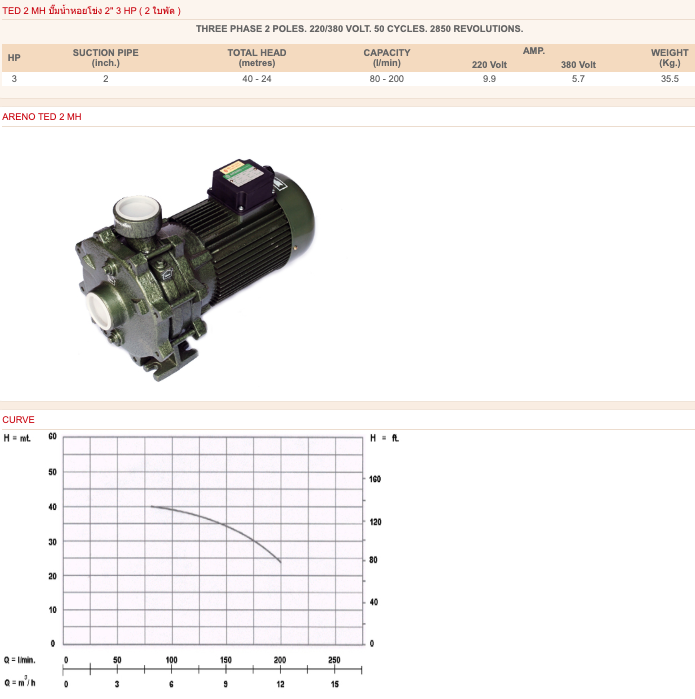
Task: Select the three phase specification line
Action: (x=359, y=29)
